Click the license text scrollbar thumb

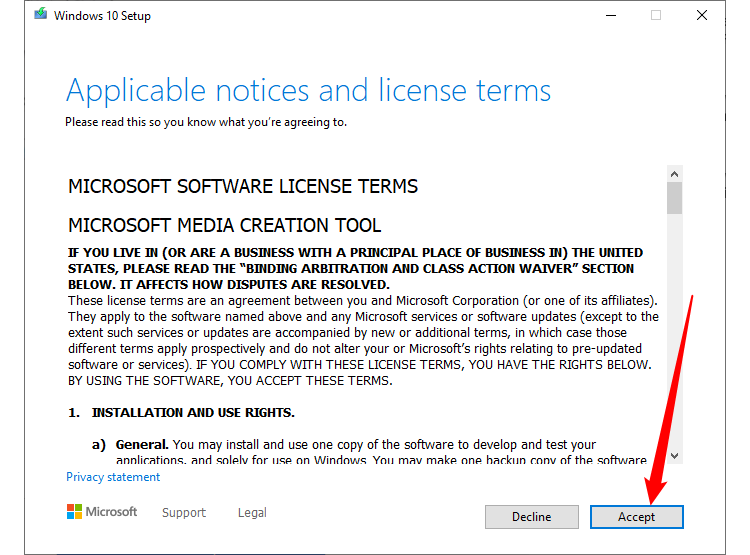click(674, 198)
